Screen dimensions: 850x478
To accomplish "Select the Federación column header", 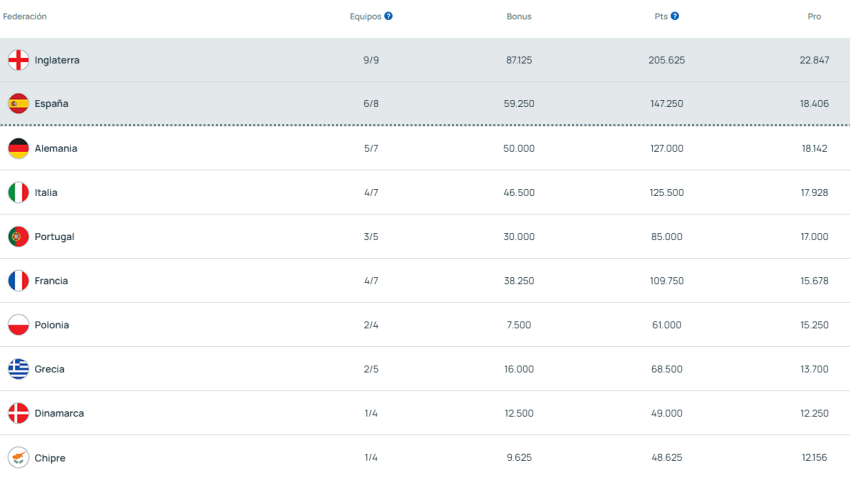I will (25, 17).
